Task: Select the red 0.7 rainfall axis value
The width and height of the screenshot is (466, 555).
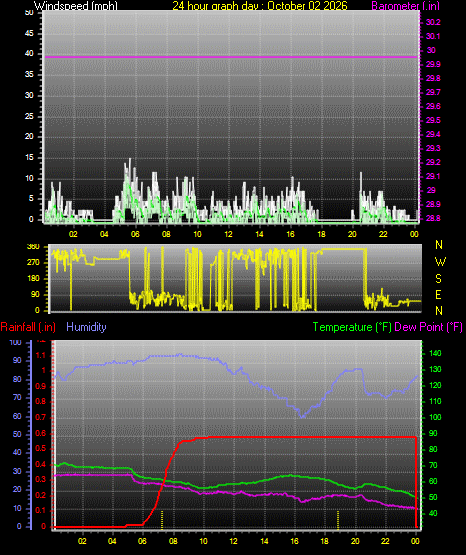Action: click(x=41, y=417)
